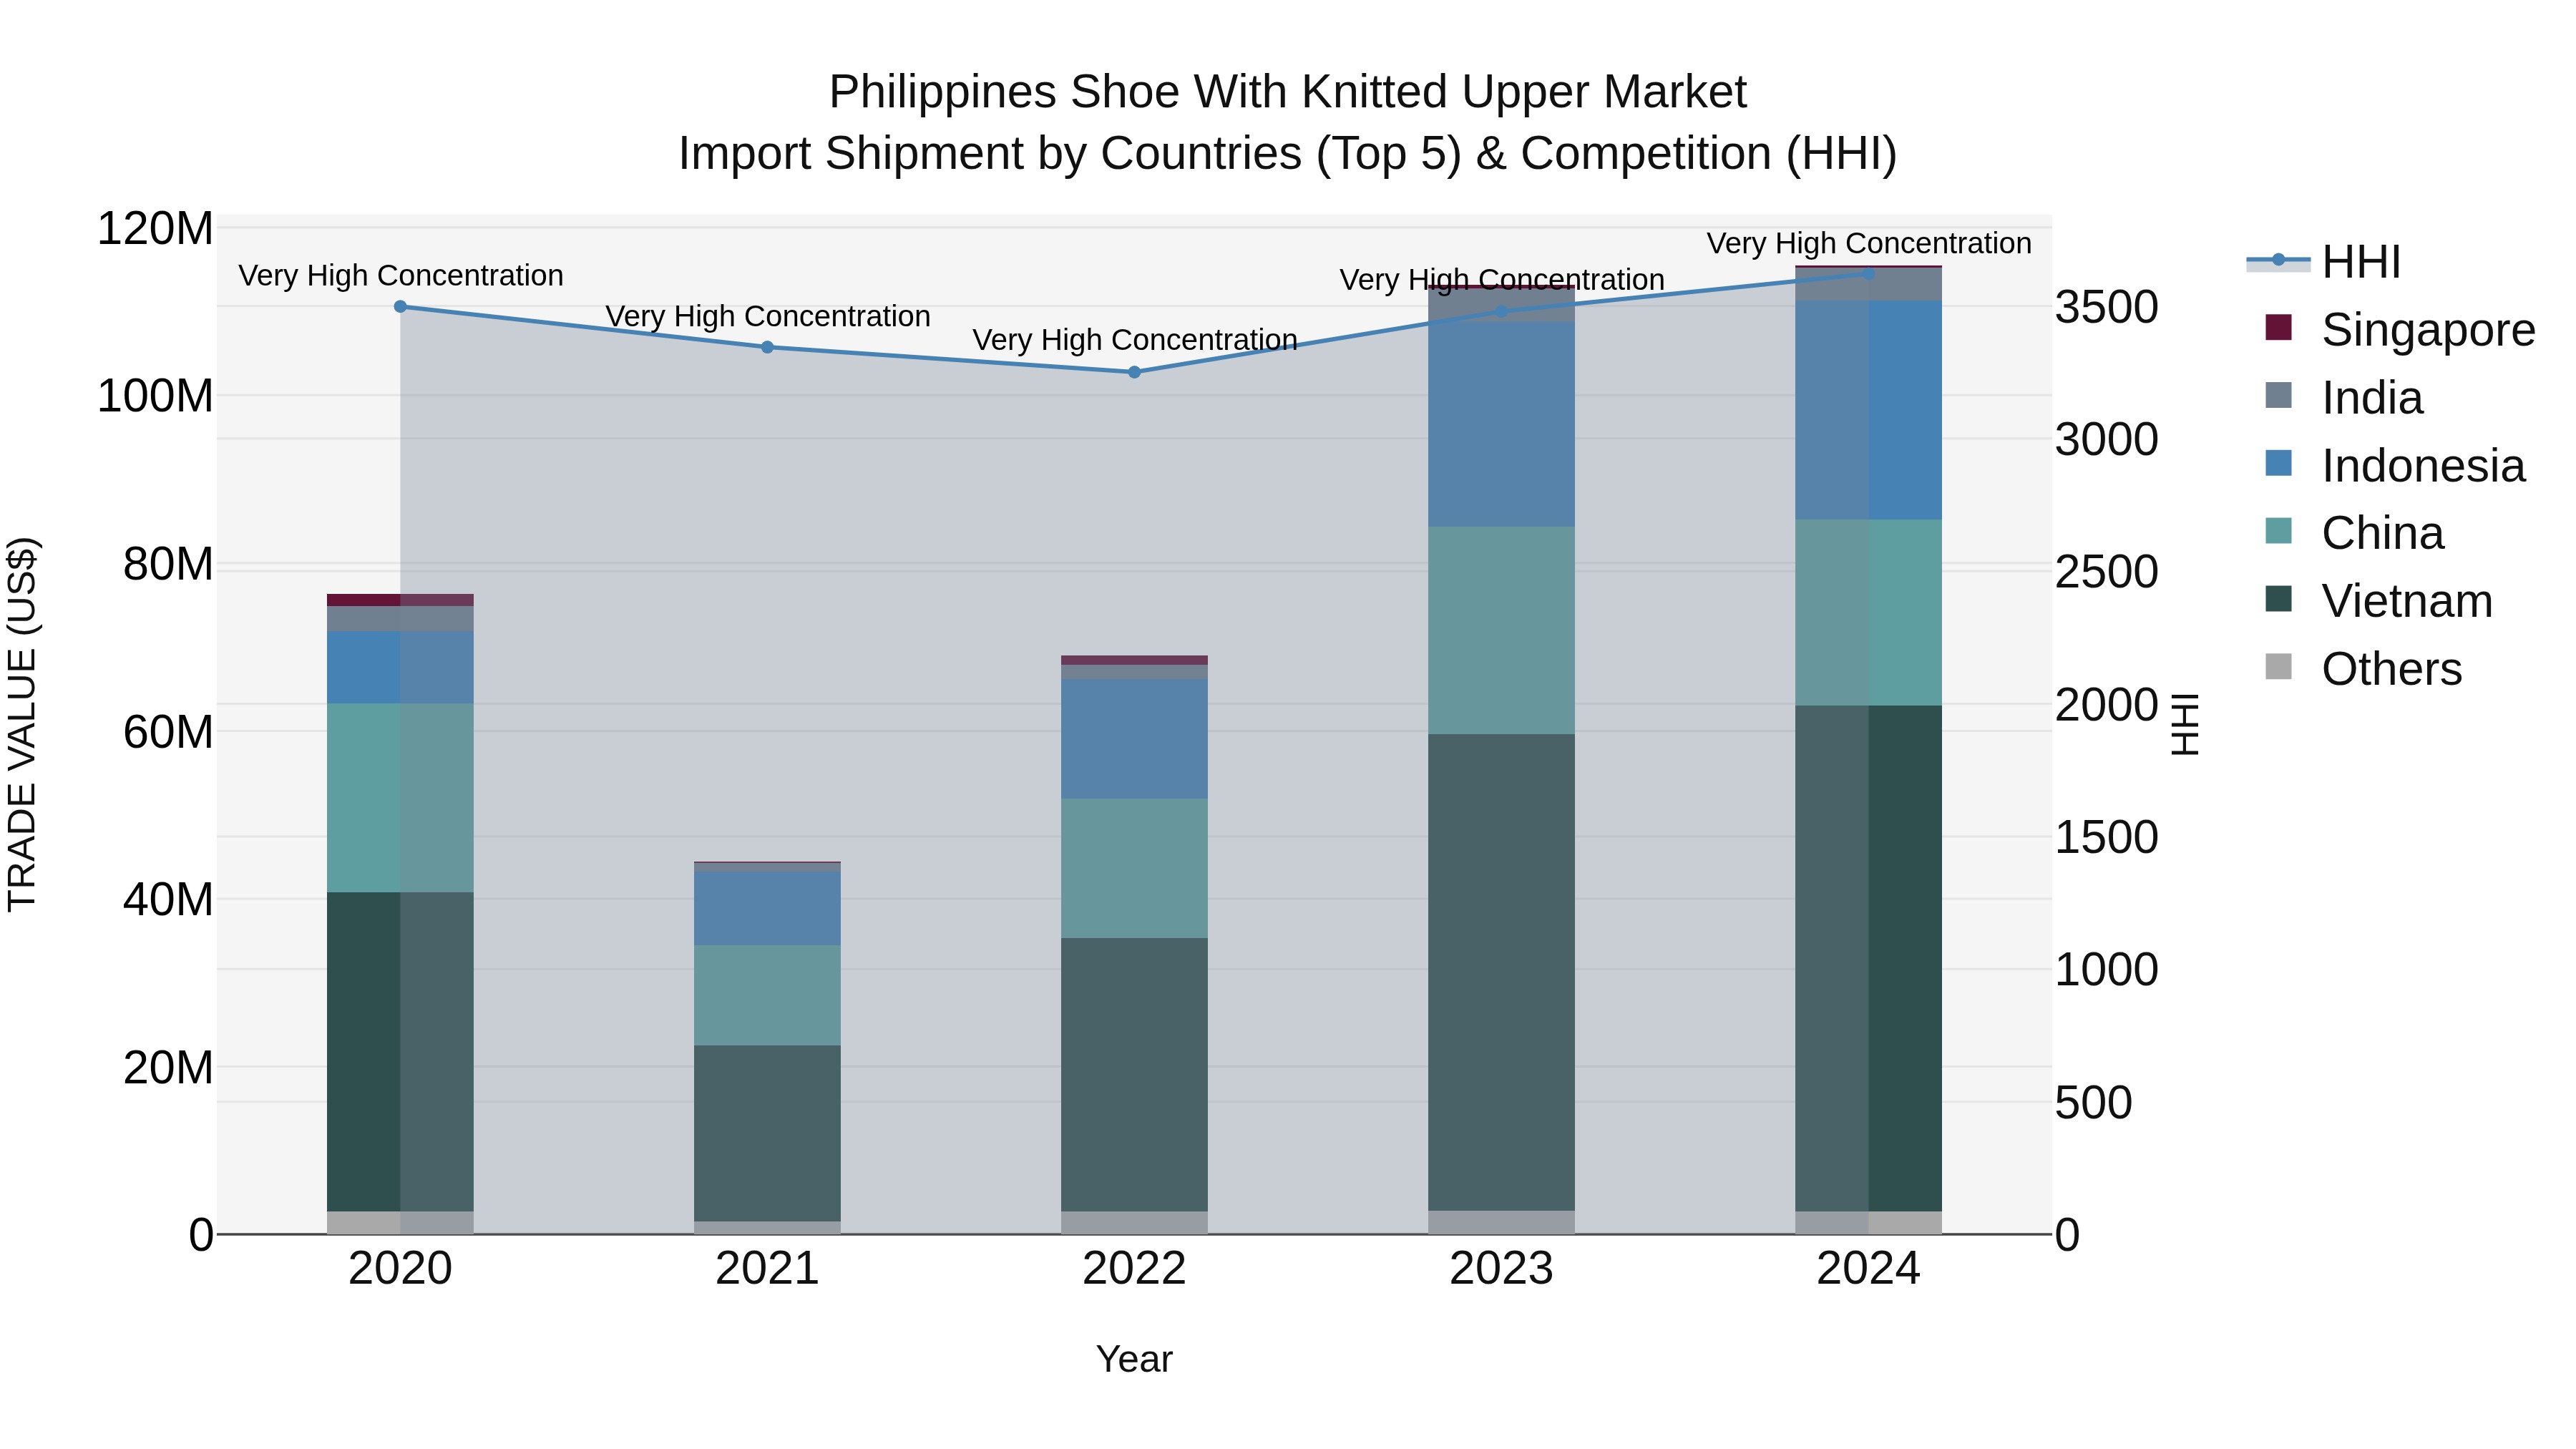Click the x-axis label 2022
2576x1449 pixels.
click(x=1134, y=1269)
